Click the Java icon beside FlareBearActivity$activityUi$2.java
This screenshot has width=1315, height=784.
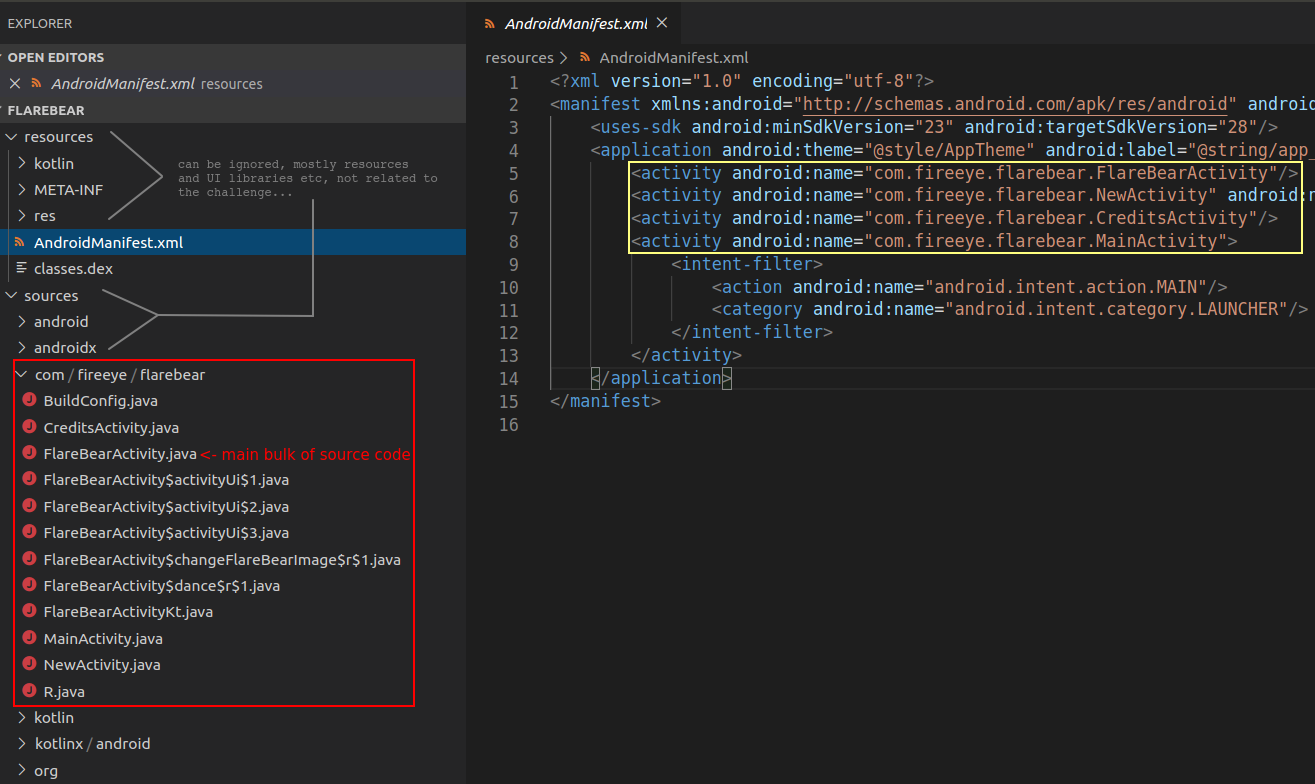pyautogui.click(x=29, y=506)
